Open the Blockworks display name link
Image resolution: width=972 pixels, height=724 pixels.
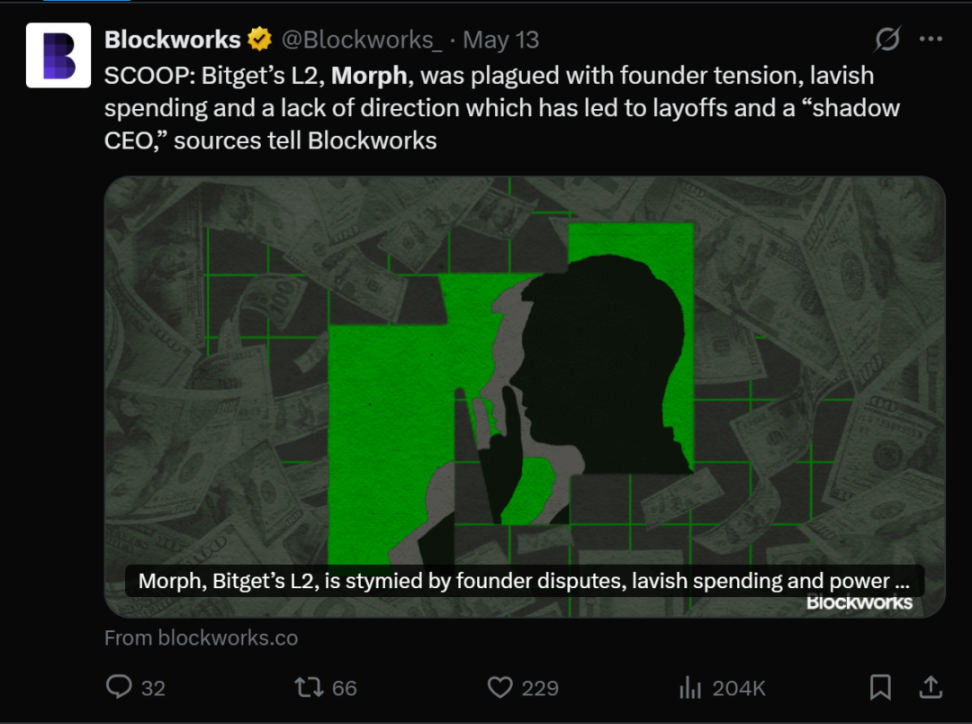(x=172, y=40)
